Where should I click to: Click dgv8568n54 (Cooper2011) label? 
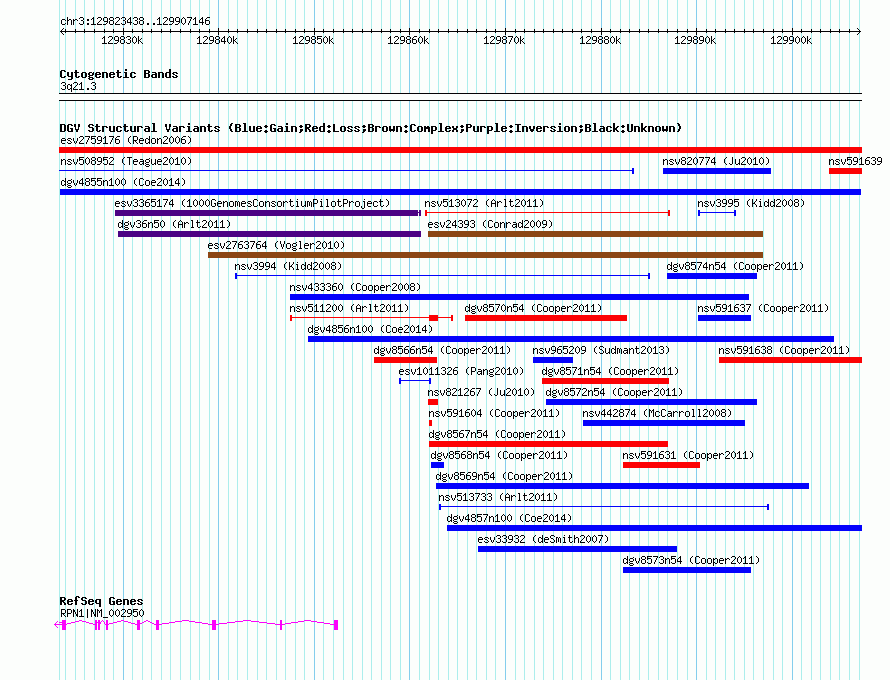tap(499, 455)
